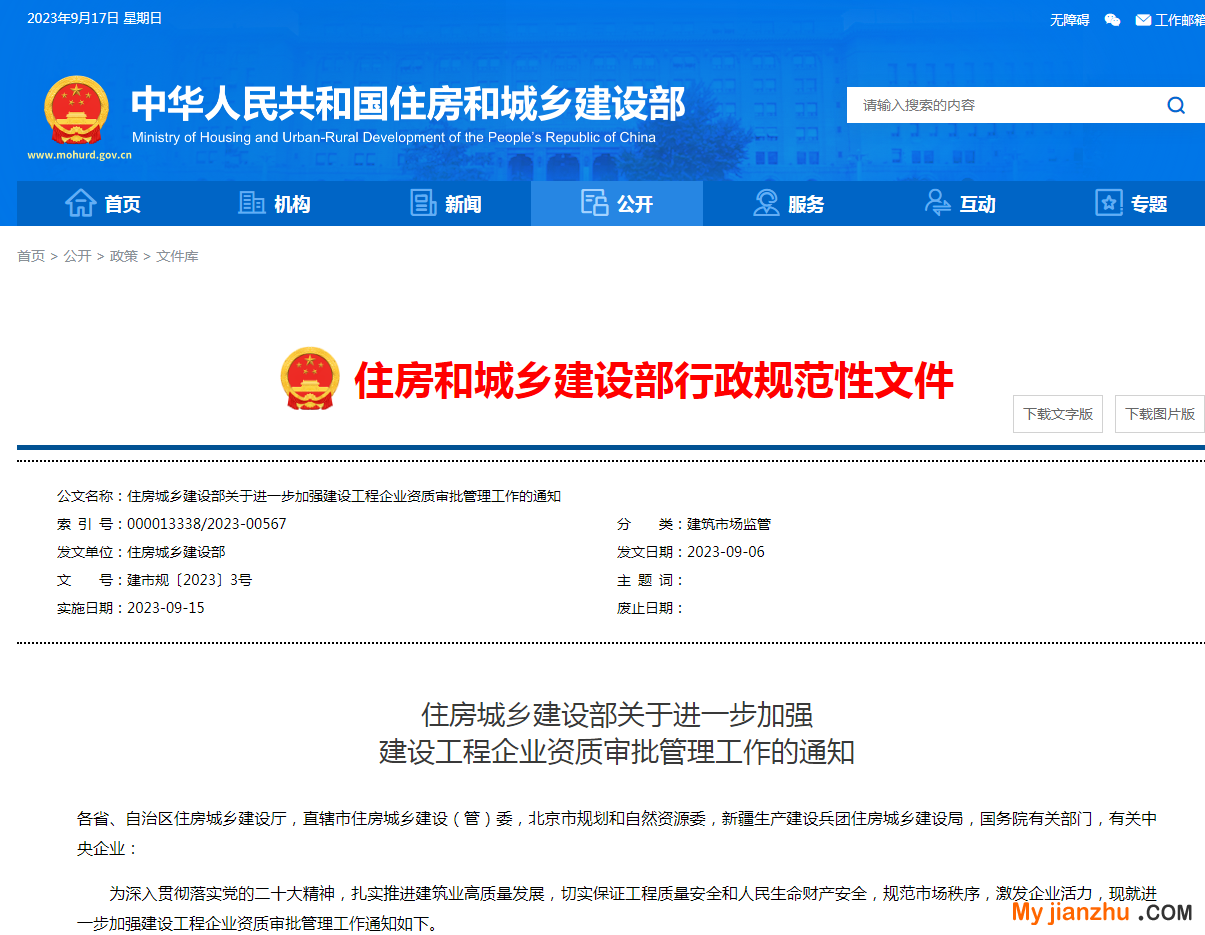Click the red emblem beside 行政规范性文件 heading

click(x=310, y=379)
